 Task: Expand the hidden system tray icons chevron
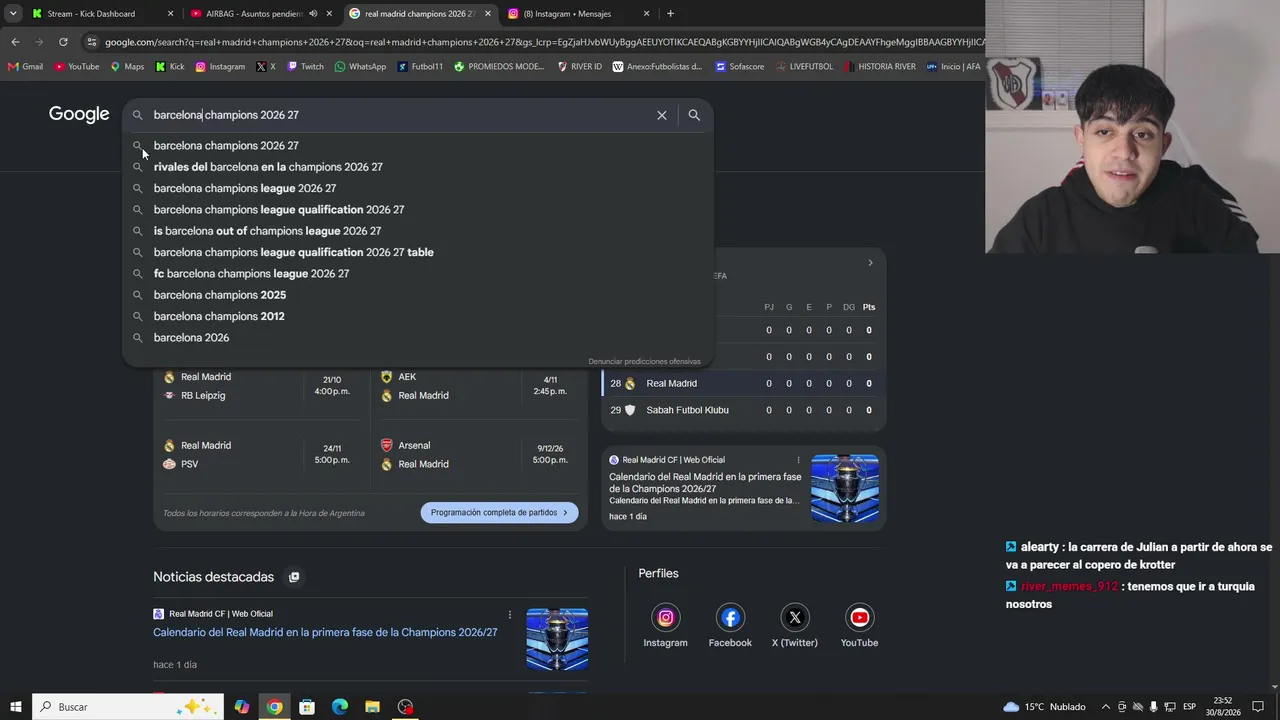point(1105,707)
